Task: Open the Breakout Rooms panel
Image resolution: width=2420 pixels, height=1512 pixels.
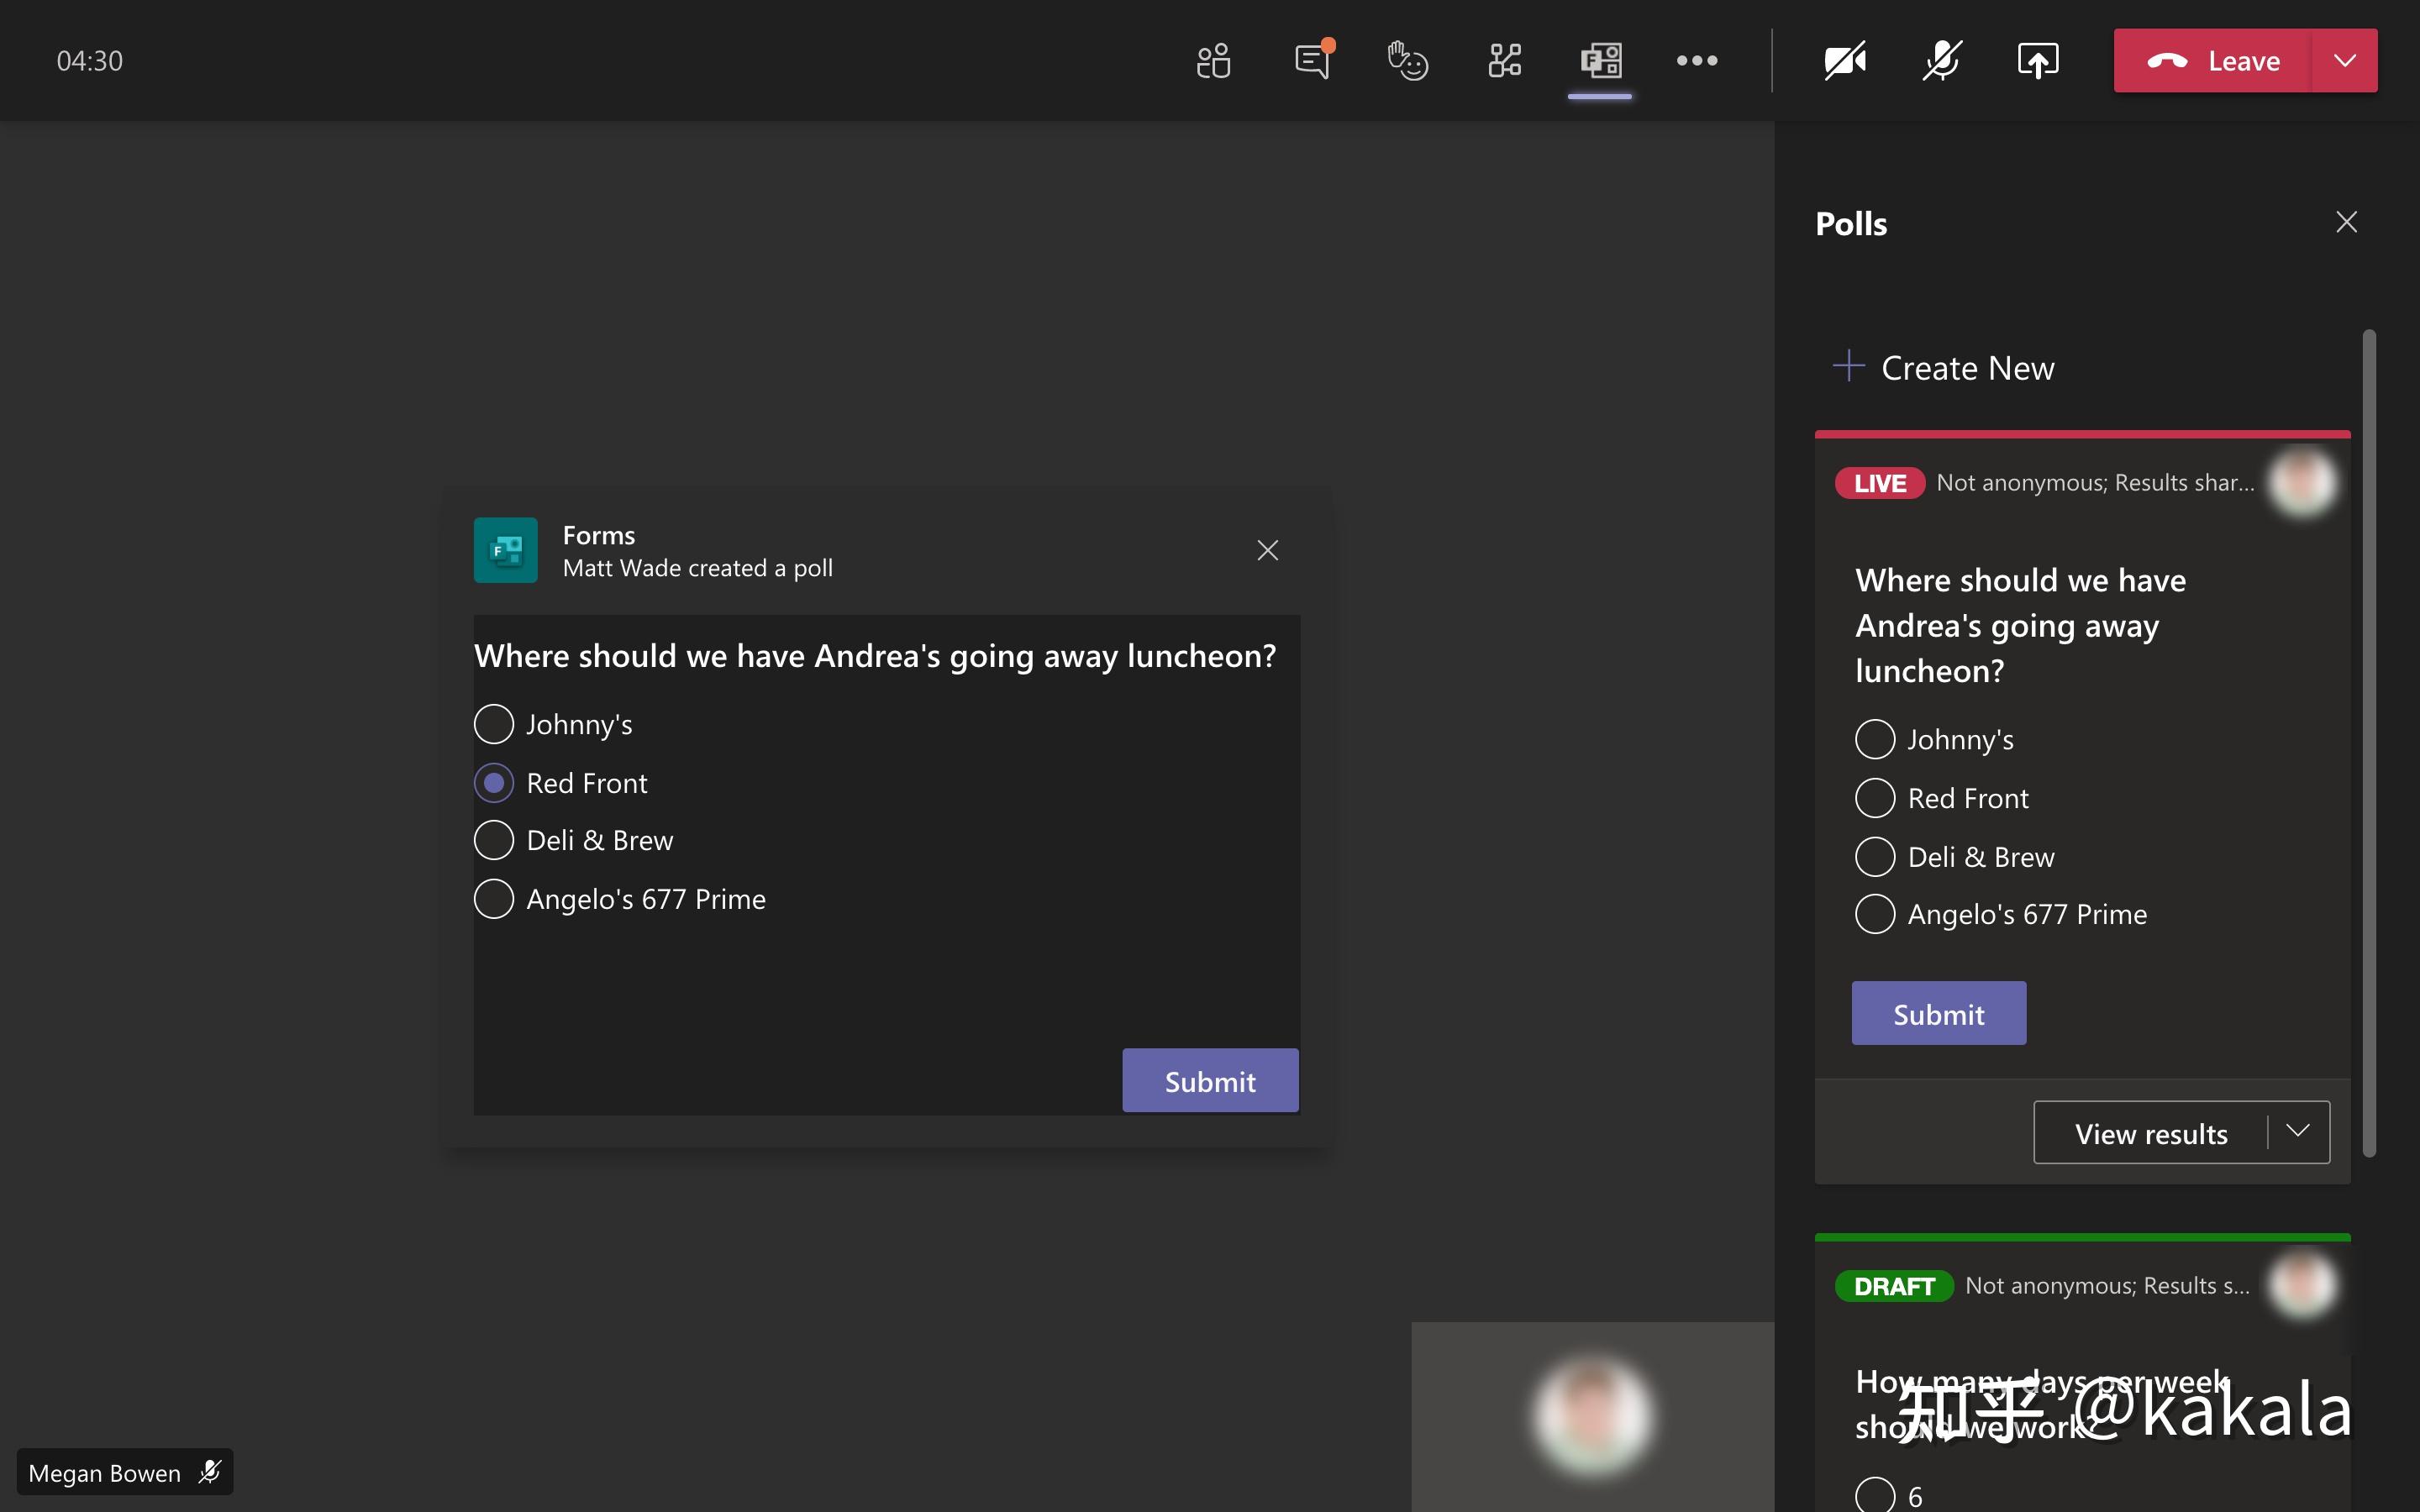Action: tap(1502, 60)
